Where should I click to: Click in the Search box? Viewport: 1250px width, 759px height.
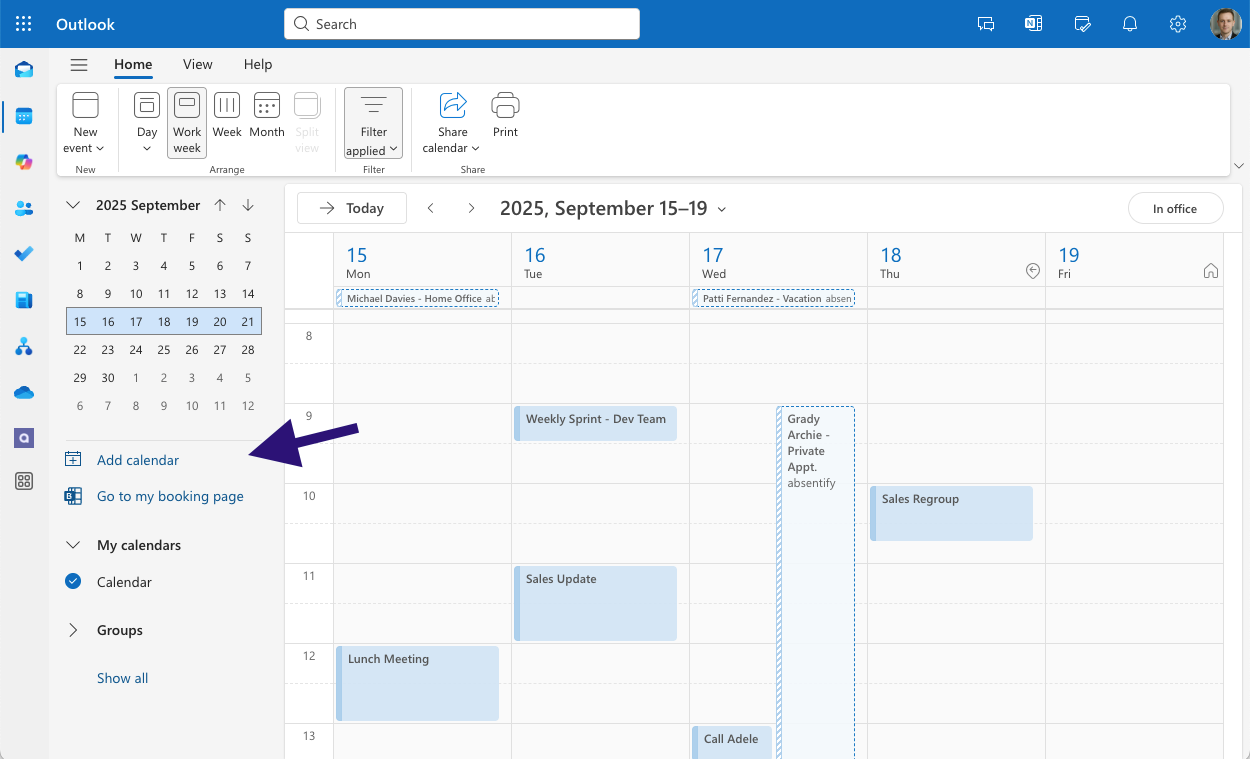coord(462,24)
